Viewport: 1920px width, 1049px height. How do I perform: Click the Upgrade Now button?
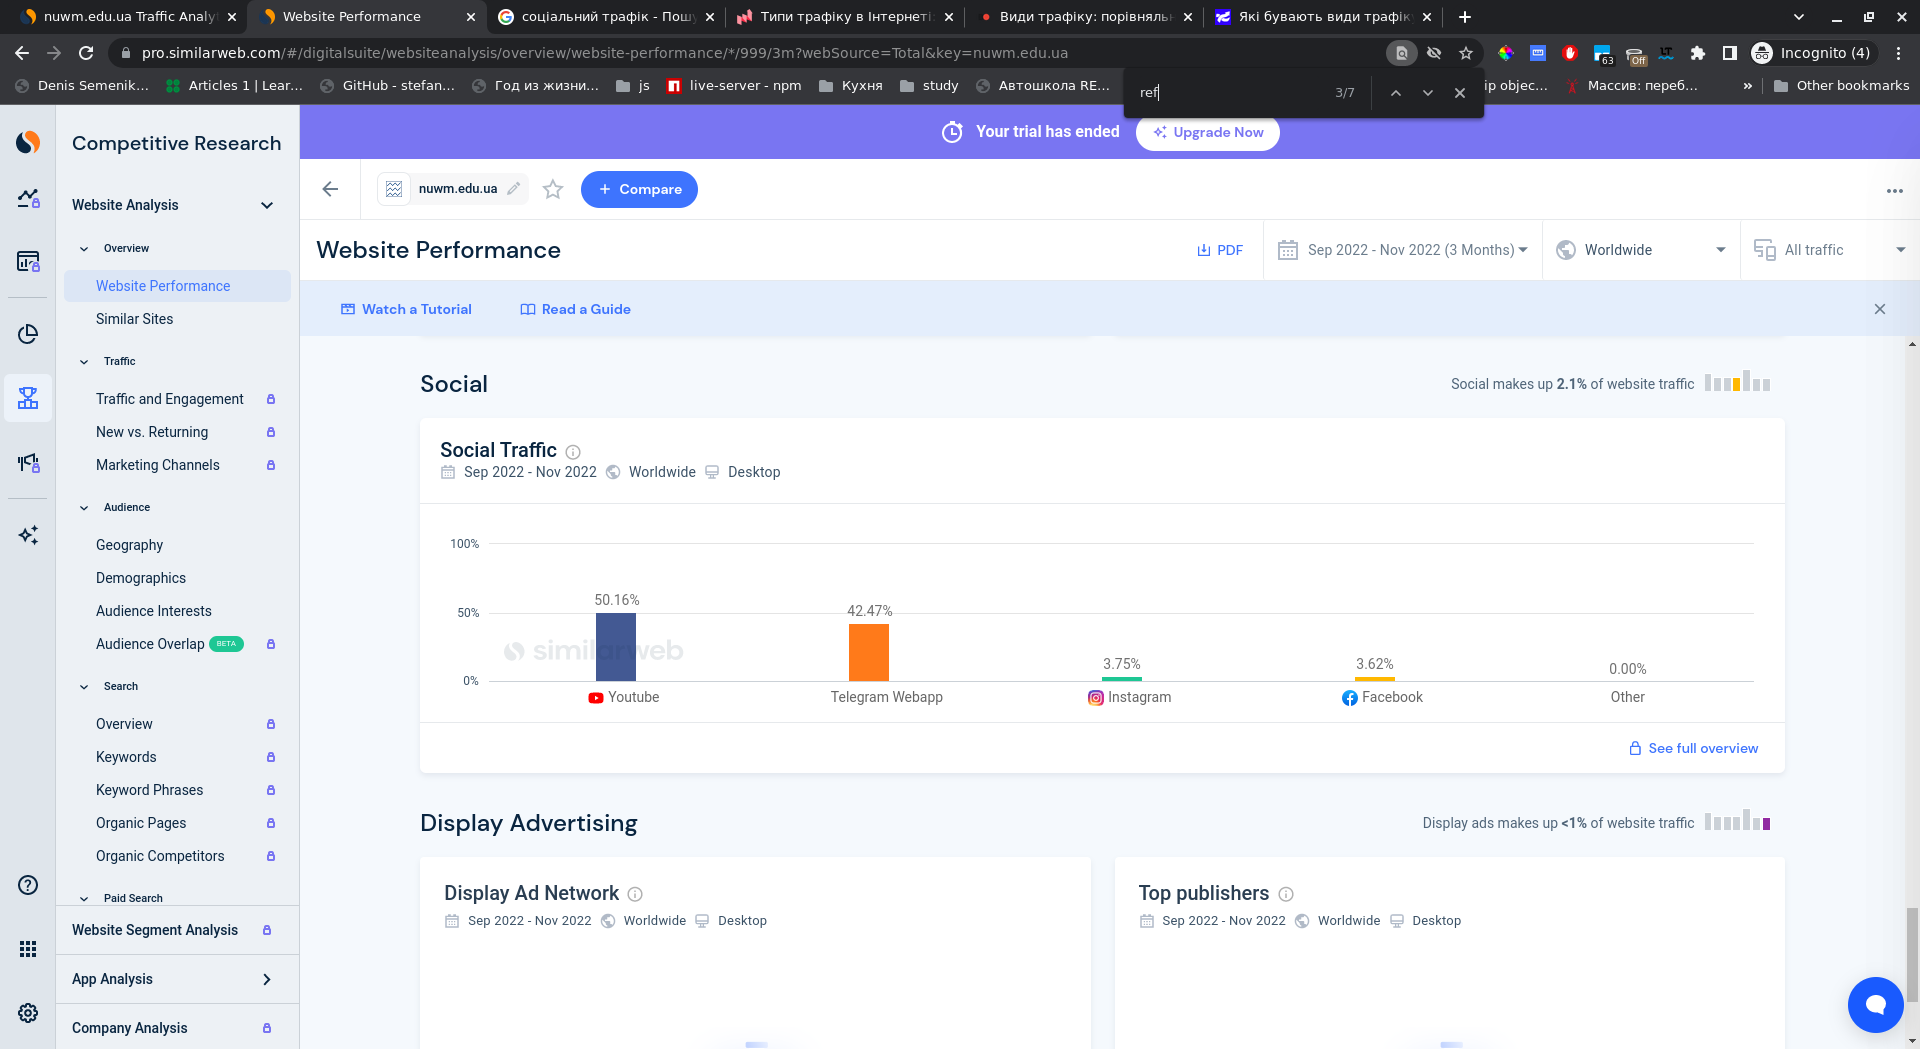click(x=1207, y=132)
